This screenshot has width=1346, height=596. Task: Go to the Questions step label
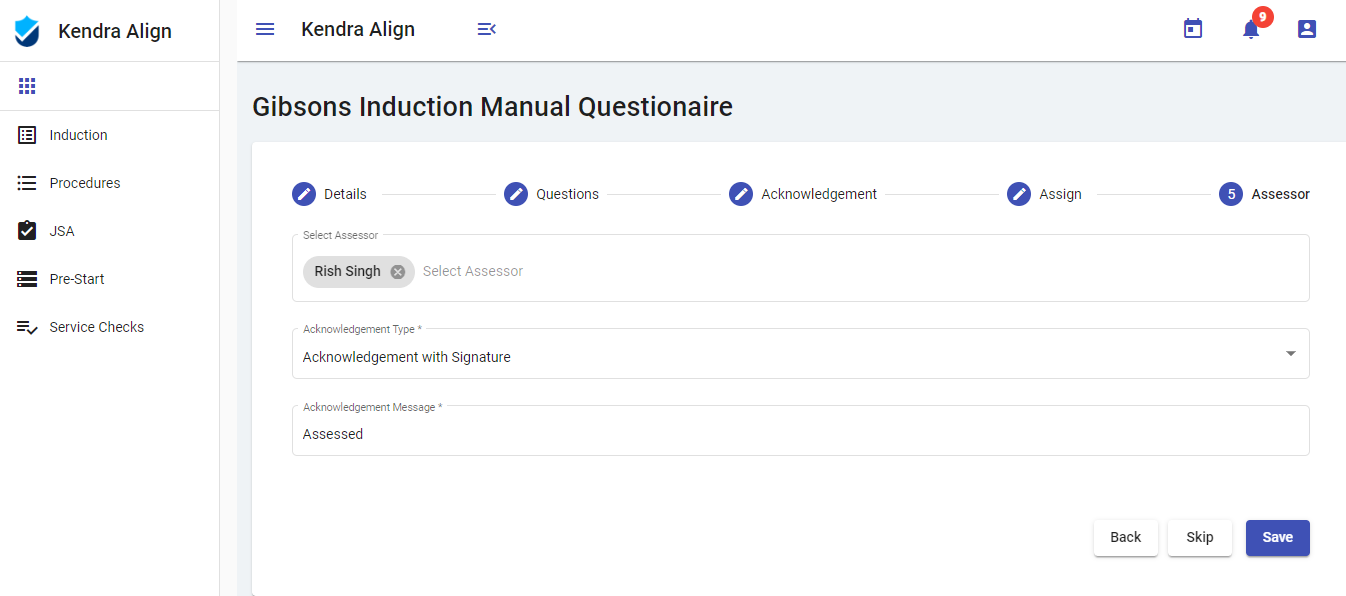click(x=567, y=194)
